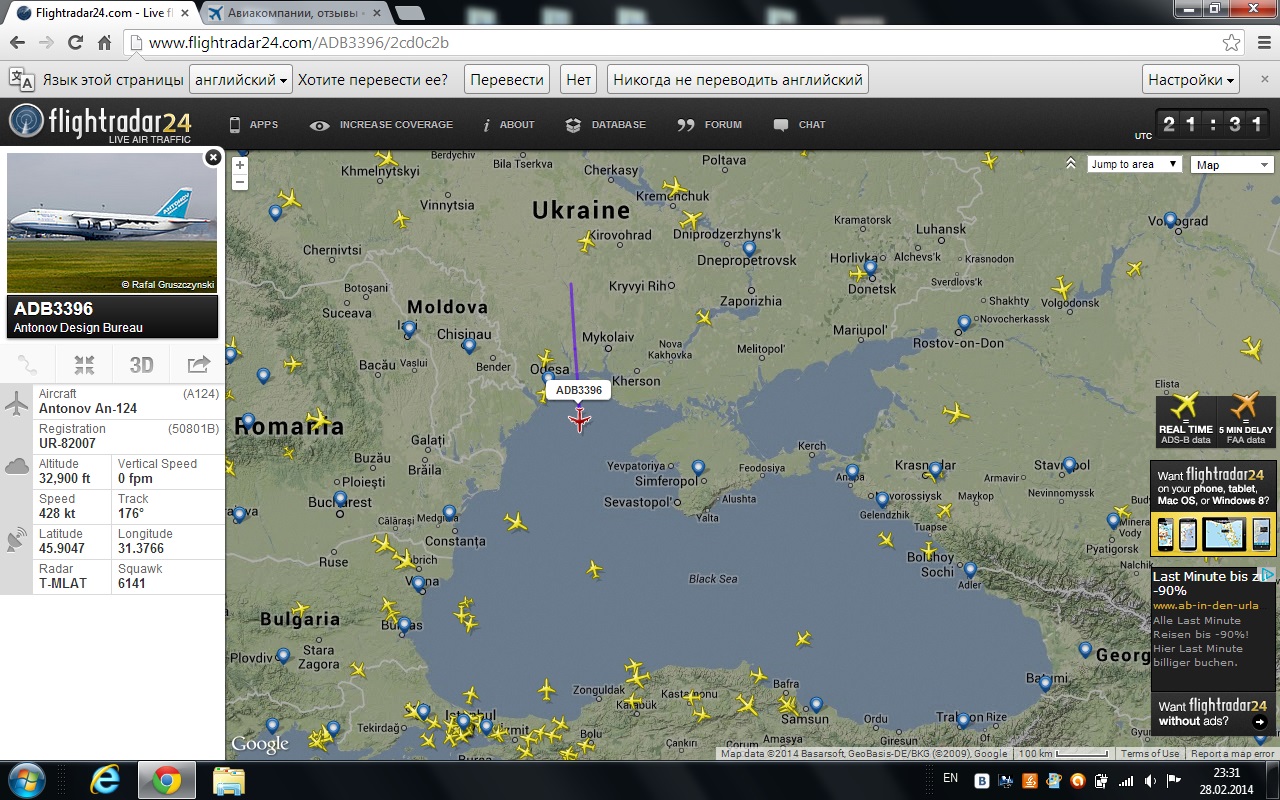The height and width of the screenshot is (800, 1280).
Task: Click the center-on-aircraft arrows icon
Action: [85, 365]
